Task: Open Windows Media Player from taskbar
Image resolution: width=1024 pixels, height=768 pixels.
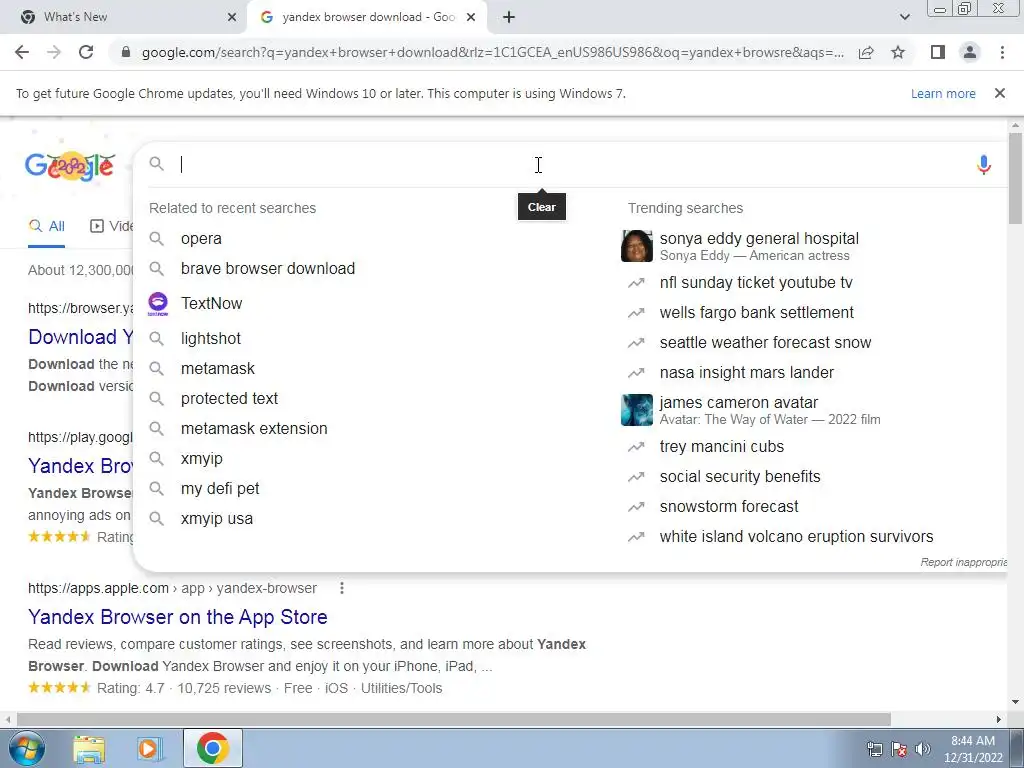Action: point(150,749)
